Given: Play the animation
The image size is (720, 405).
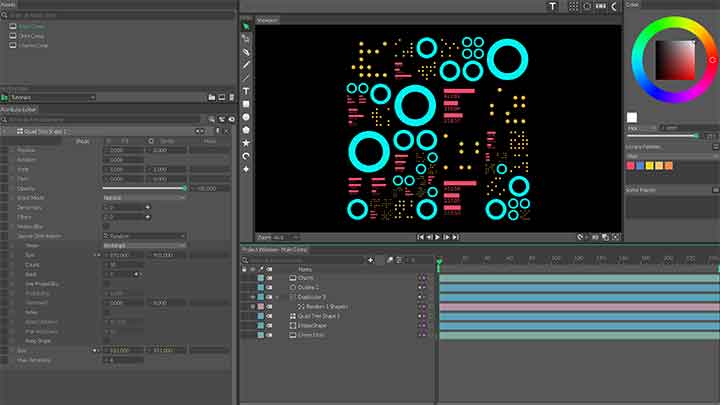Looking at the screenshot, I should (x=438, y=237).
